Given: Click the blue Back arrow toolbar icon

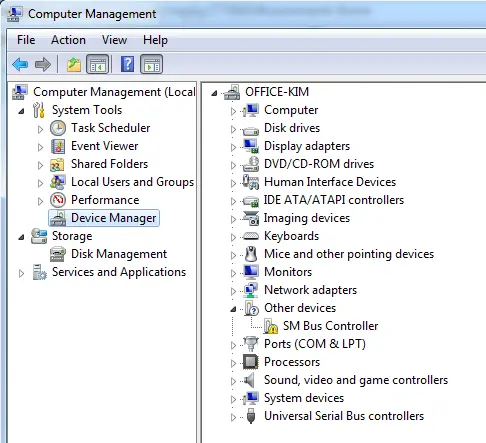Looking at the screenshot, I should [x=20, y=64].
